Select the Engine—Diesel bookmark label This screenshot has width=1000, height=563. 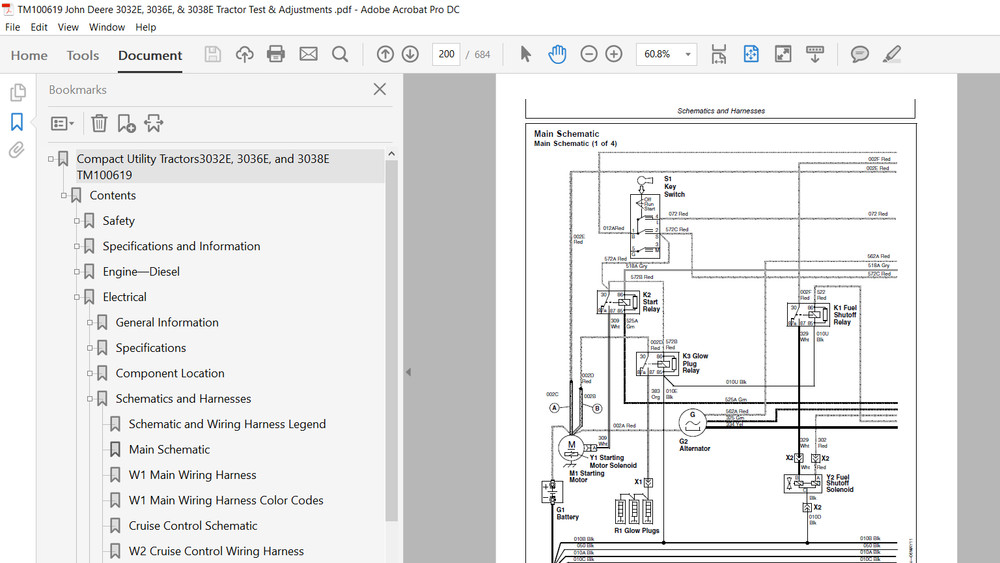[141, 272]
